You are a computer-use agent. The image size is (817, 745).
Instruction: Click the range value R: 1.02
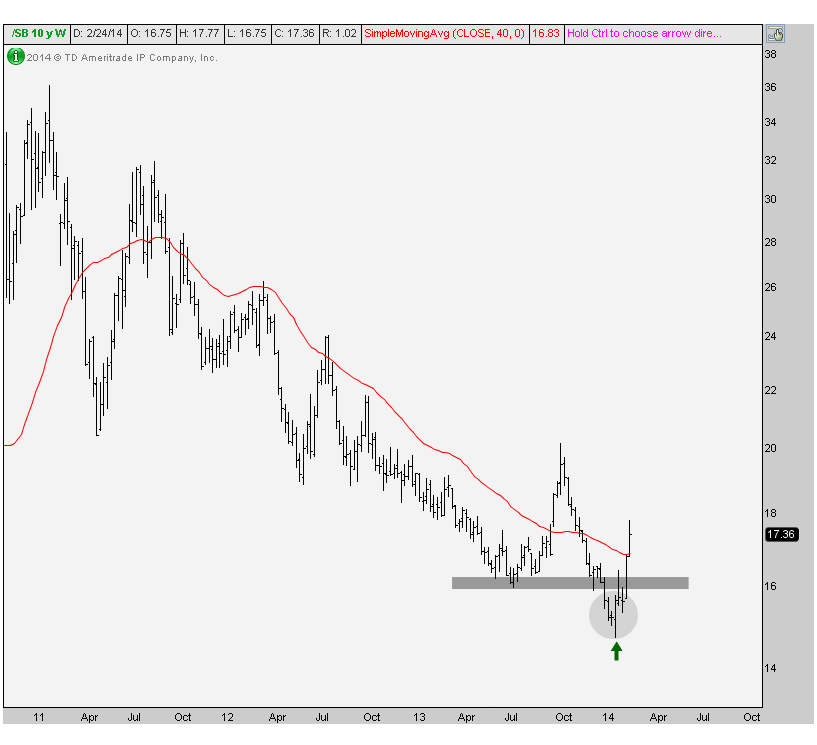point(339,33)
